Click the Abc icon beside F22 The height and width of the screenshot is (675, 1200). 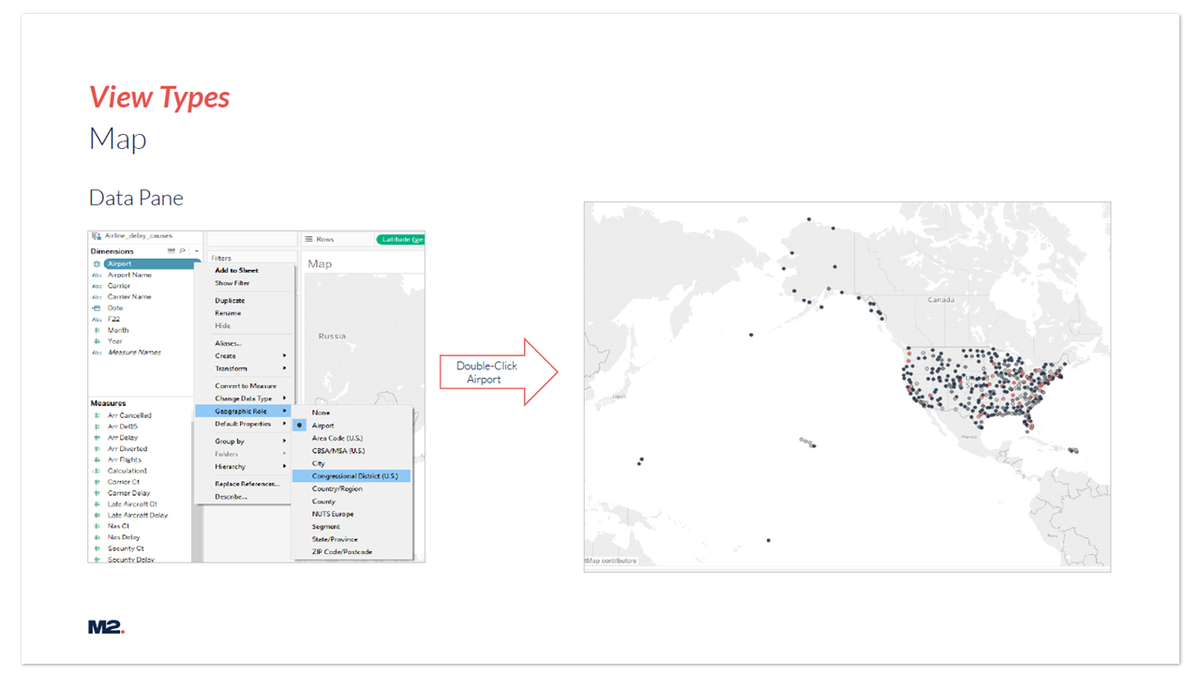click(97, 319)
